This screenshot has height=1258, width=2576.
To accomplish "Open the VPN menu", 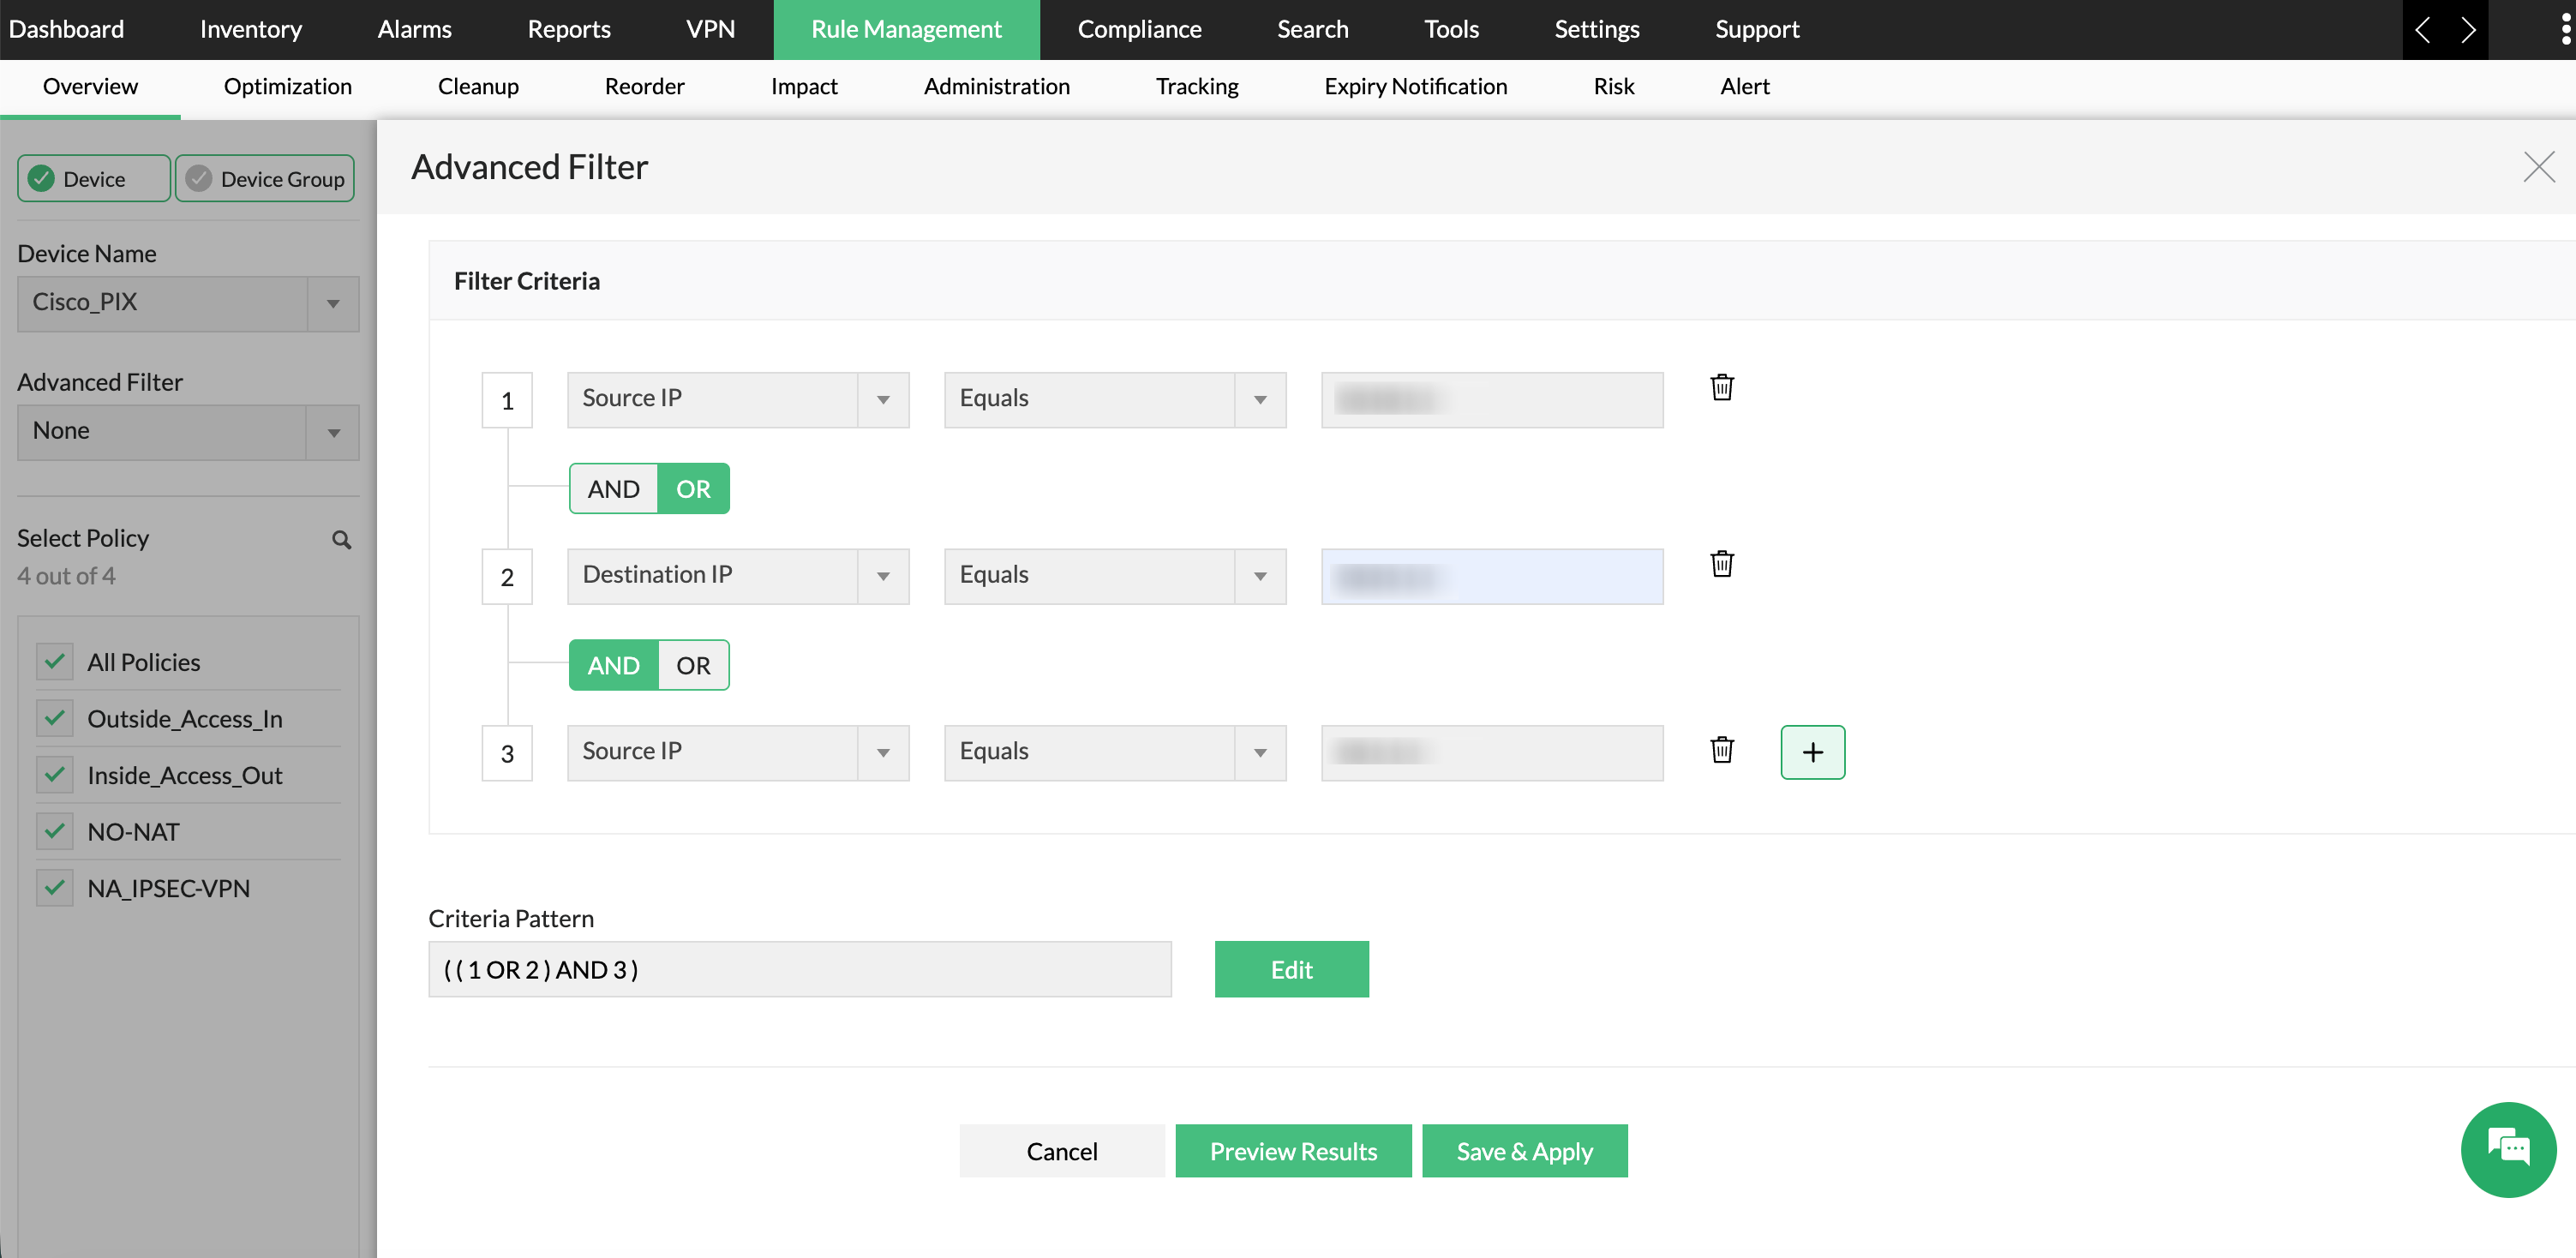I will coord(710,29).
